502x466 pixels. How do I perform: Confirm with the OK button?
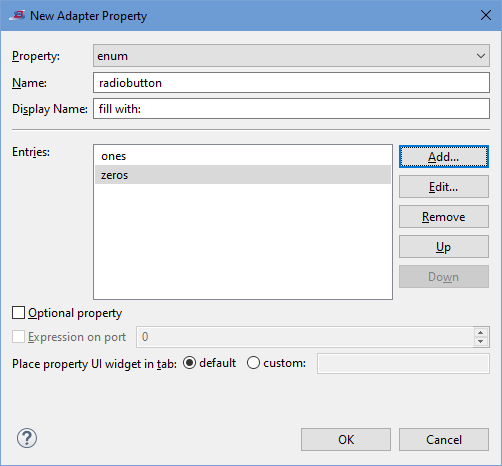click(x=346, y=440)
